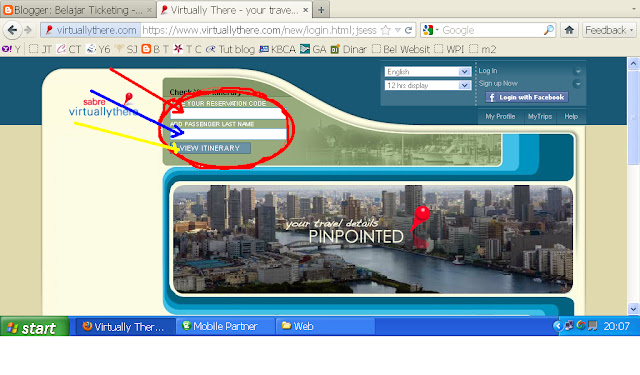Open the Bel Websit bookmark
640x375 pixels.
(x=401, y=49)
